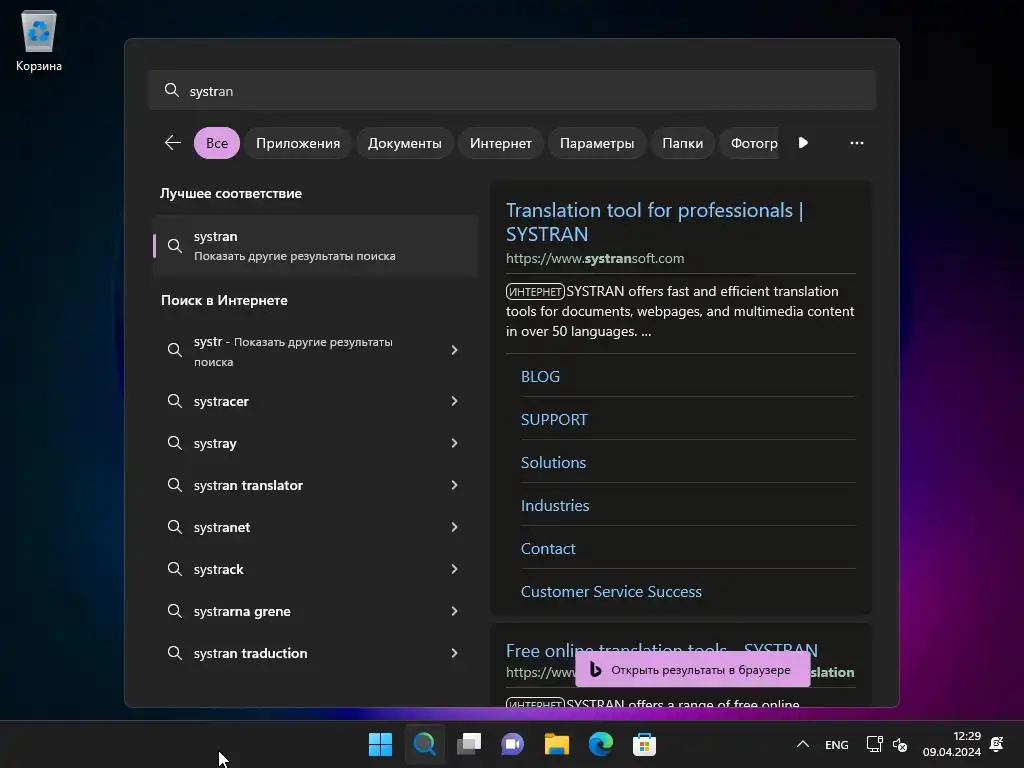Click the ENG language indicator
The height and width of the screenshot is (768, 1024).
[x=837, y=744]
